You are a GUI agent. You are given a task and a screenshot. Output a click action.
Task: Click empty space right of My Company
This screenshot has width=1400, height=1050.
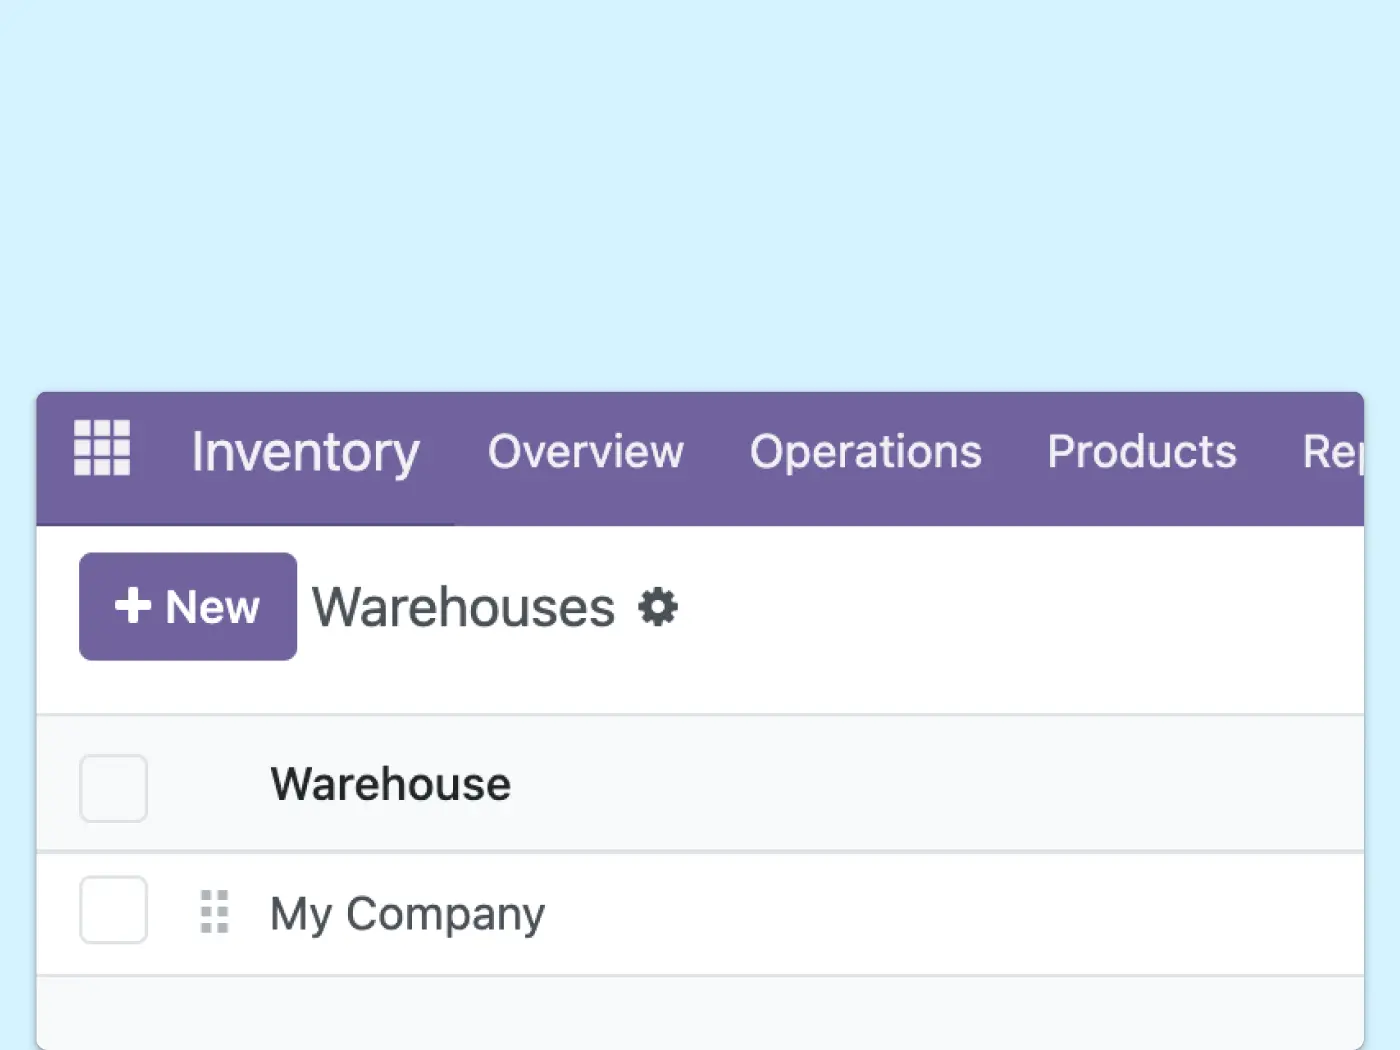pyautogui.click(x=950, y=914)
